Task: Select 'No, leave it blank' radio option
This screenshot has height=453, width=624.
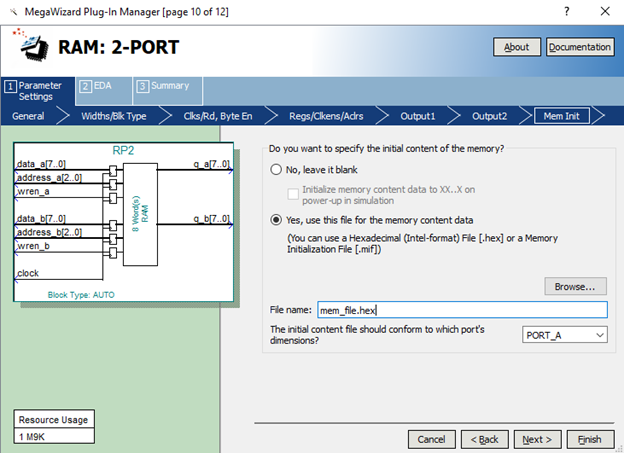Action: 276,170
